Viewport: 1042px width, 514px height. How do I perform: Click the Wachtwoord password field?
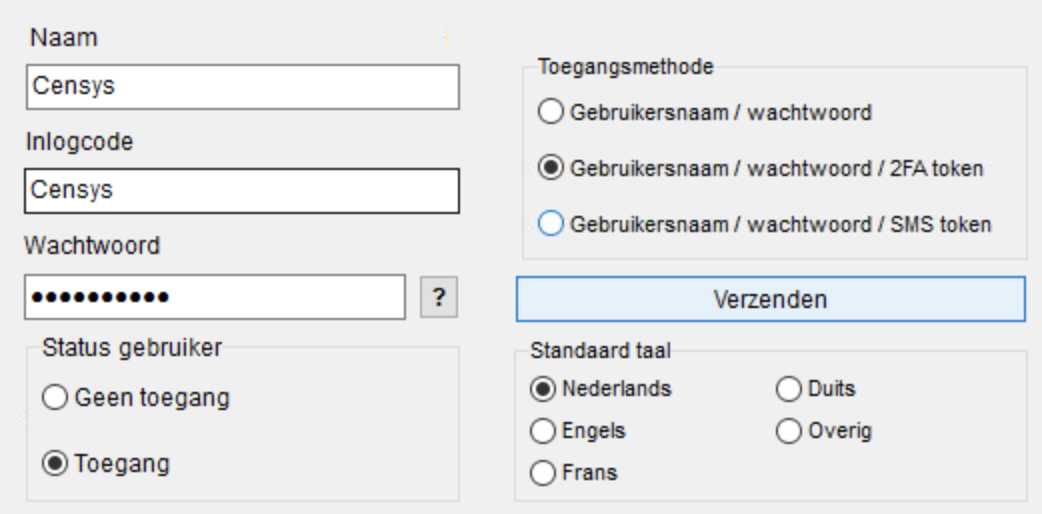(215, 297)
